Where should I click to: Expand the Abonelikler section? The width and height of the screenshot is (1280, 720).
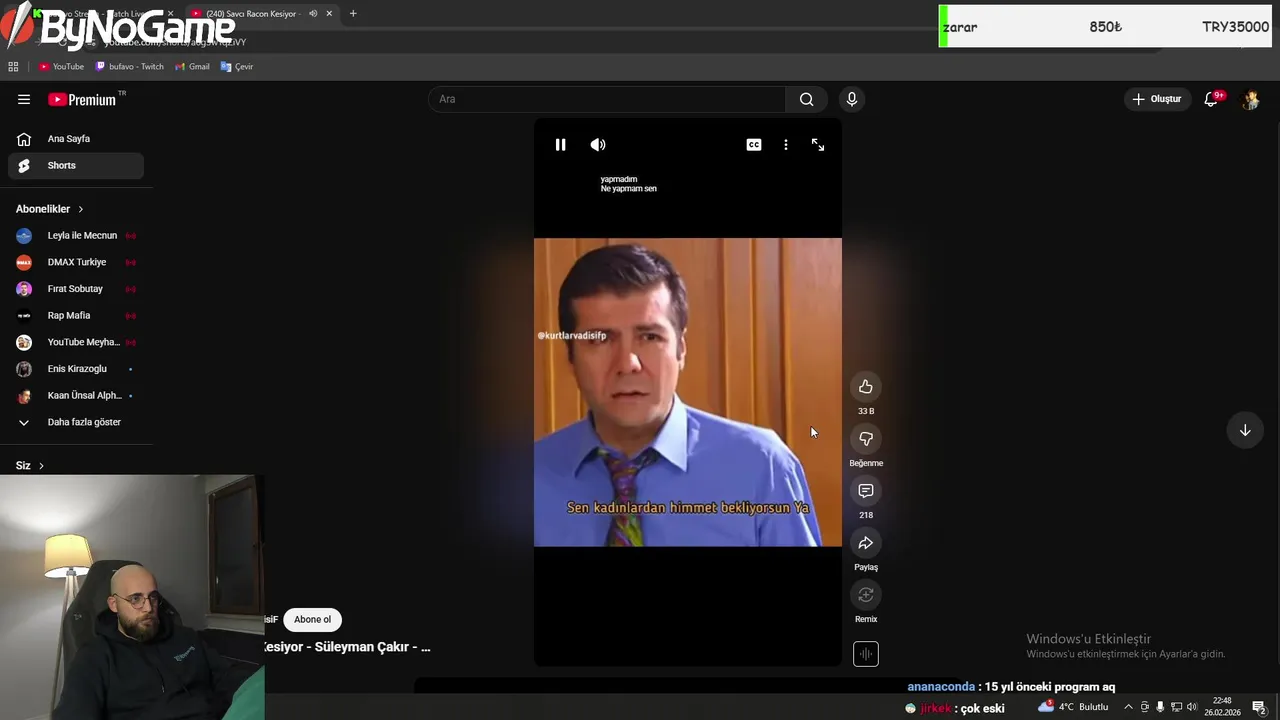(x=50, y=209)
